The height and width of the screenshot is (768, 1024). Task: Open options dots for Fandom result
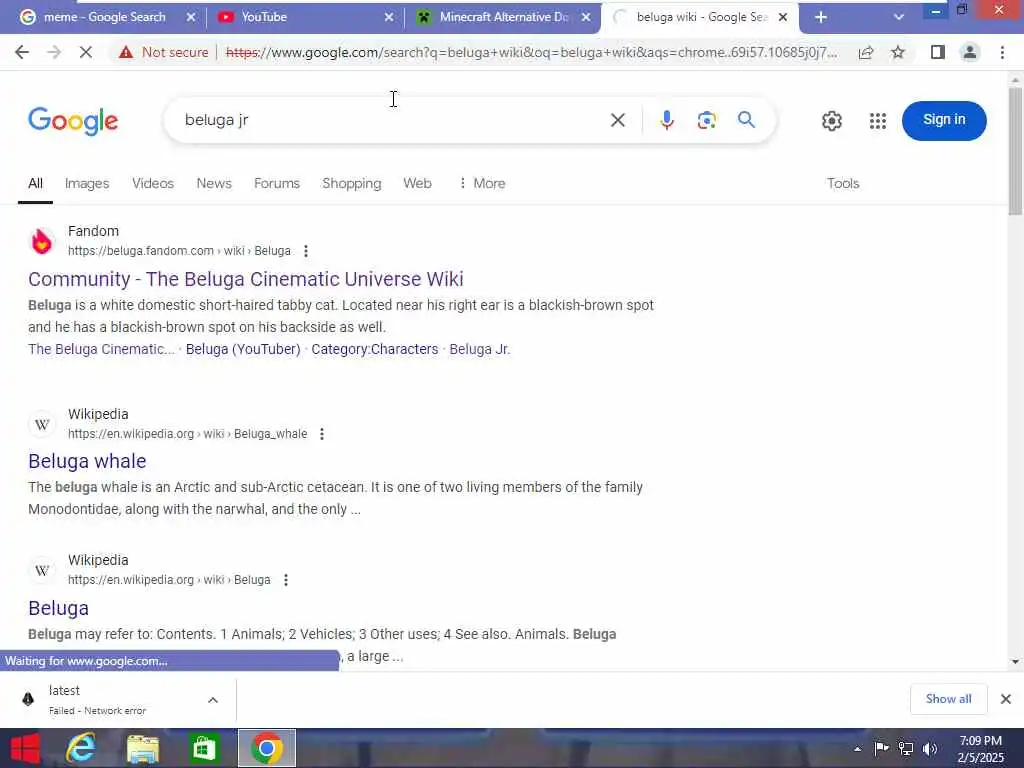coord(306,251)
